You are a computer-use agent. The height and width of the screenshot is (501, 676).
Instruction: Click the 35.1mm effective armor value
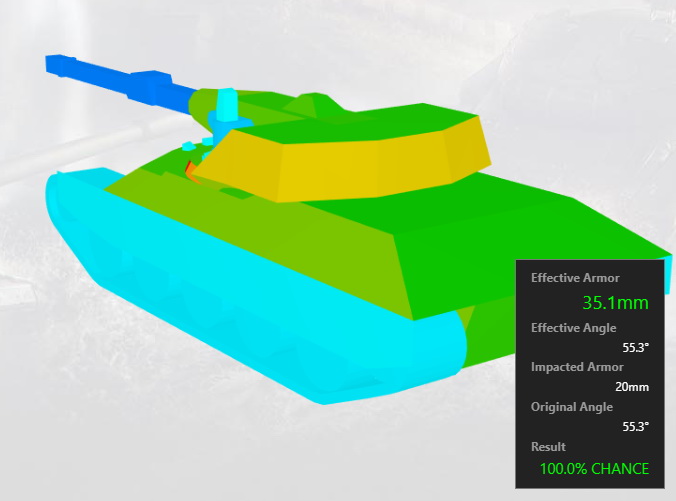(615, 303)
